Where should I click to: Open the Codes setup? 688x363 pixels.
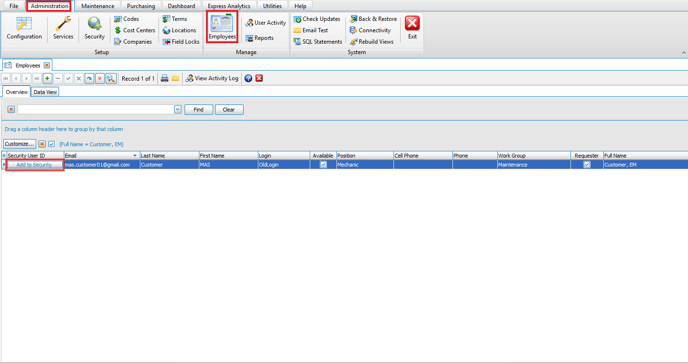point(126,19)
